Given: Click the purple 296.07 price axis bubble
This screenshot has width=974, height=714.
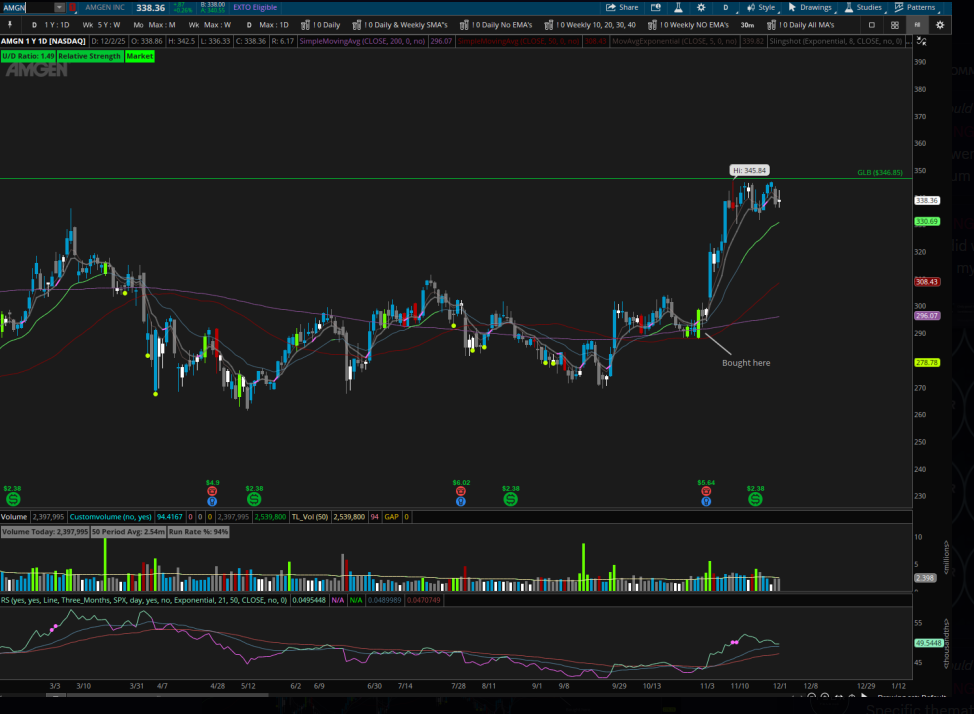Looking at the screenshot, I should click(x=927, y=316).
